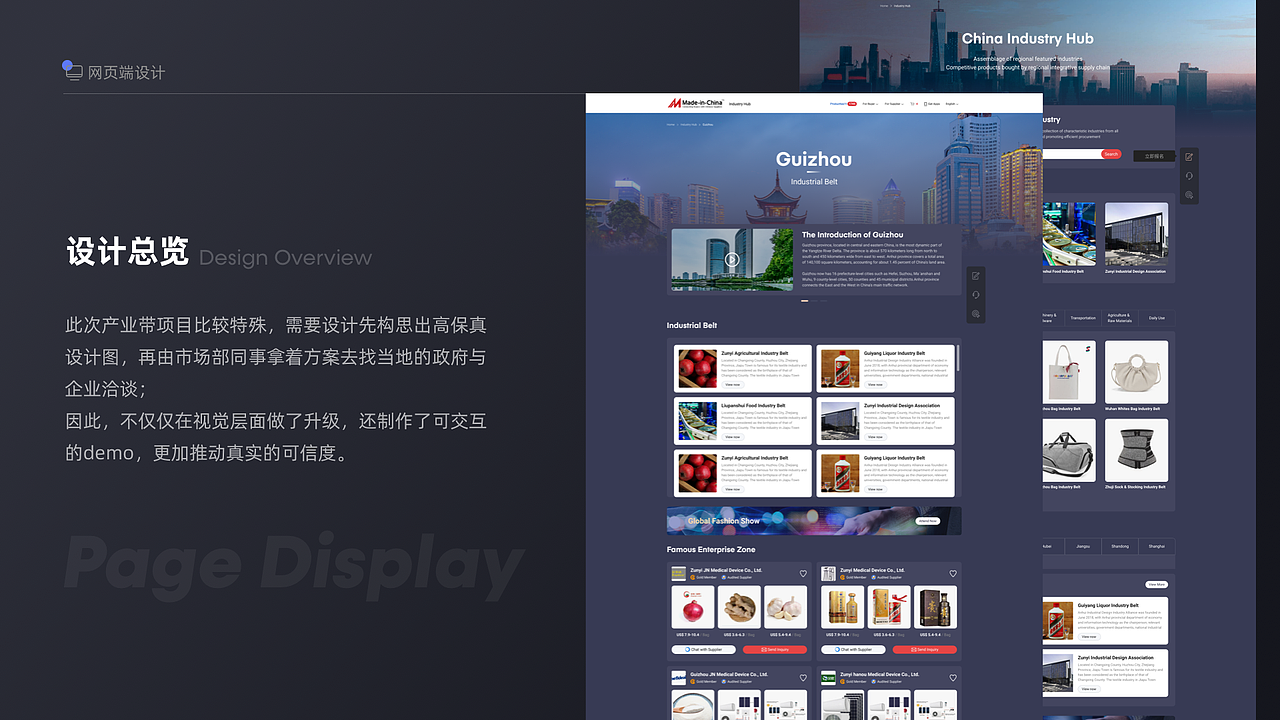Click the Get Apps phone icon
Image resolution: width=1280 pixels, height=720 pixels.
(x=925, y=104)
